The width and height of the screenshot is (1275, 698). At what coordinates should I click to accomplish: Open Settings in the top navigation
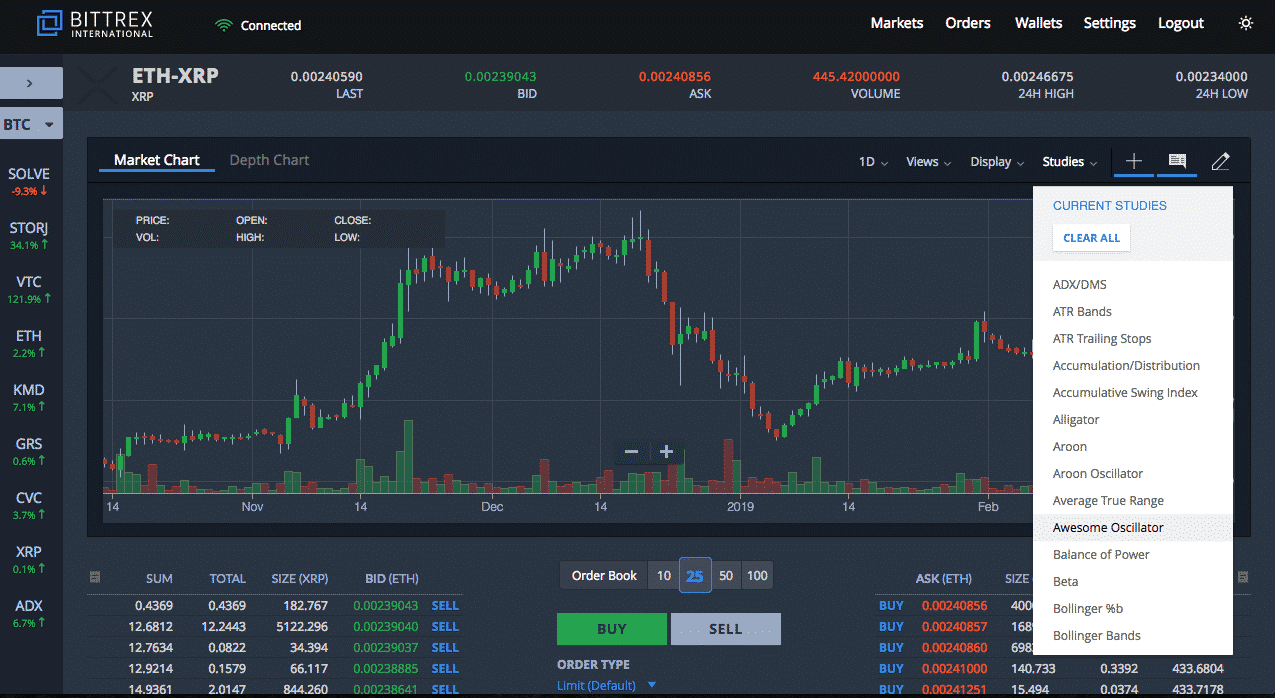(1110, 23)
